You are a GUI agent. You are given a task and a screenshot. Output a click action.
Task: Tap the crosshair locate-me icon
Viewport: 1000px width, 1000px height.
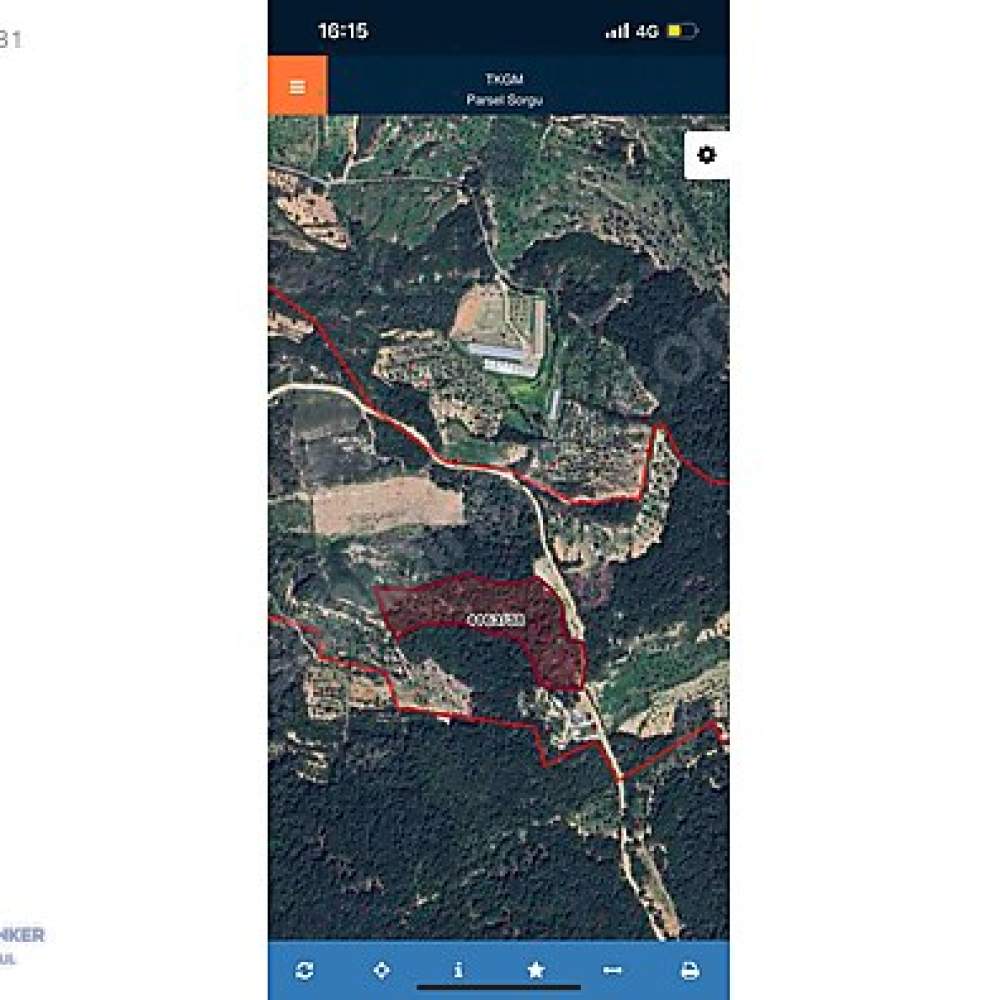381,970
